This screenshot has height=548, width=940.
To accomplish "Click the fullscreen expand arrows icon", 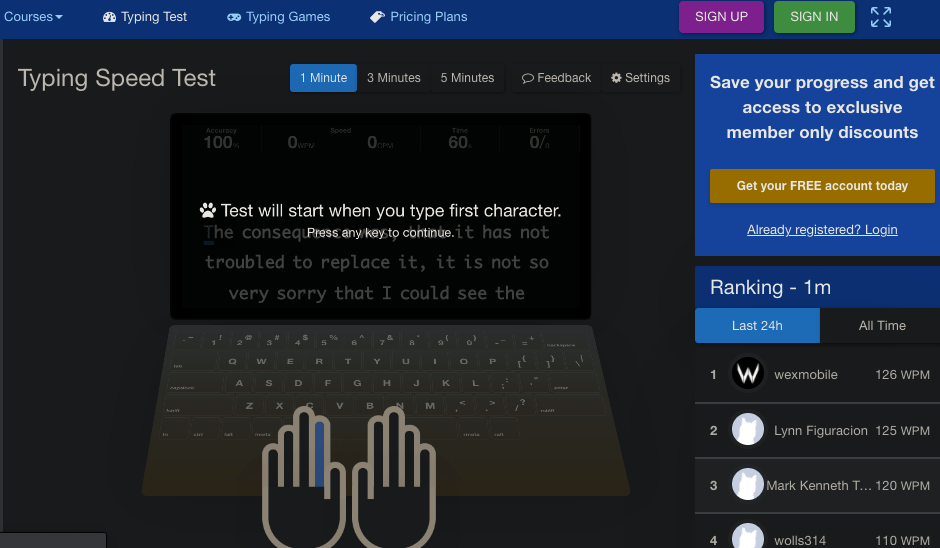I will [881, 17].
